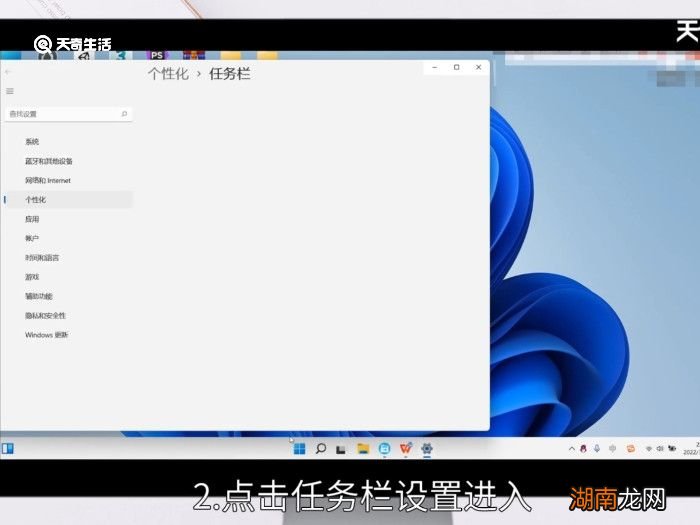Select 个性化 in the sidebar
This screenshot has width=700, height=525.
coord(68,200)
